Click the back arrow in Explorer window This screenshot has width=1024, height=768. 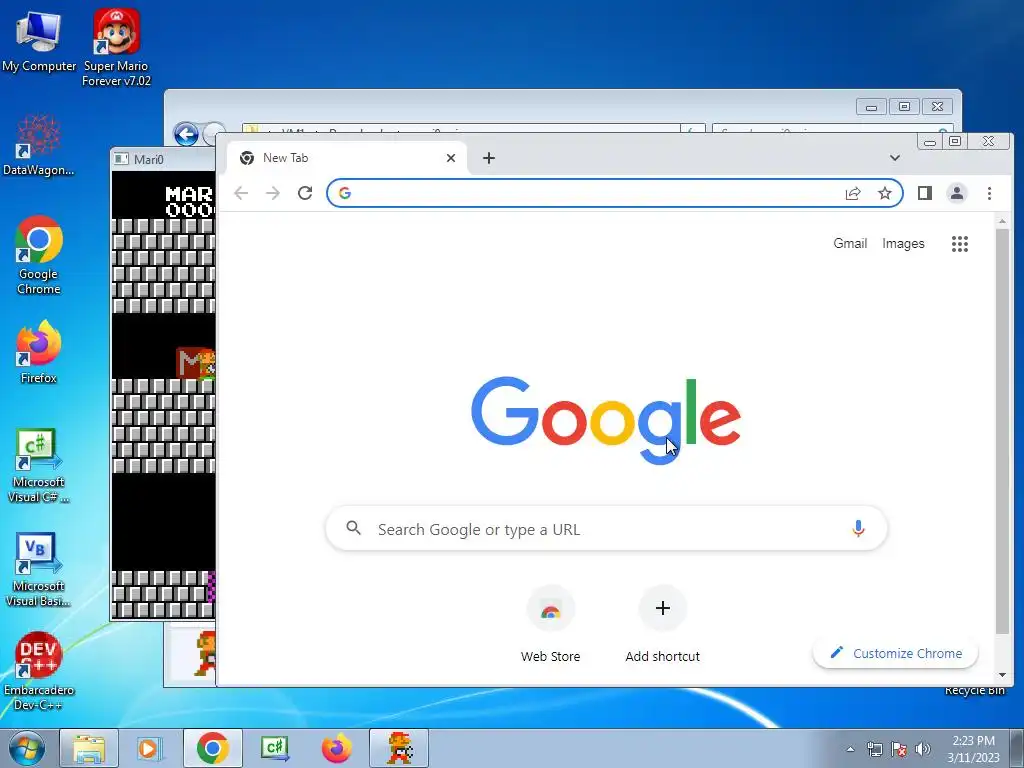point(186,135)
